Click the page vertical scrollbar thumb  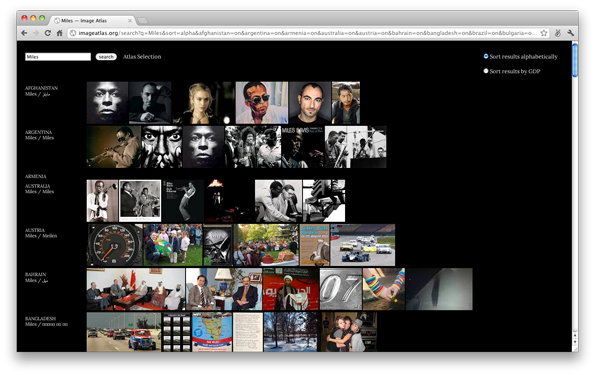click(x=575, y=60)
